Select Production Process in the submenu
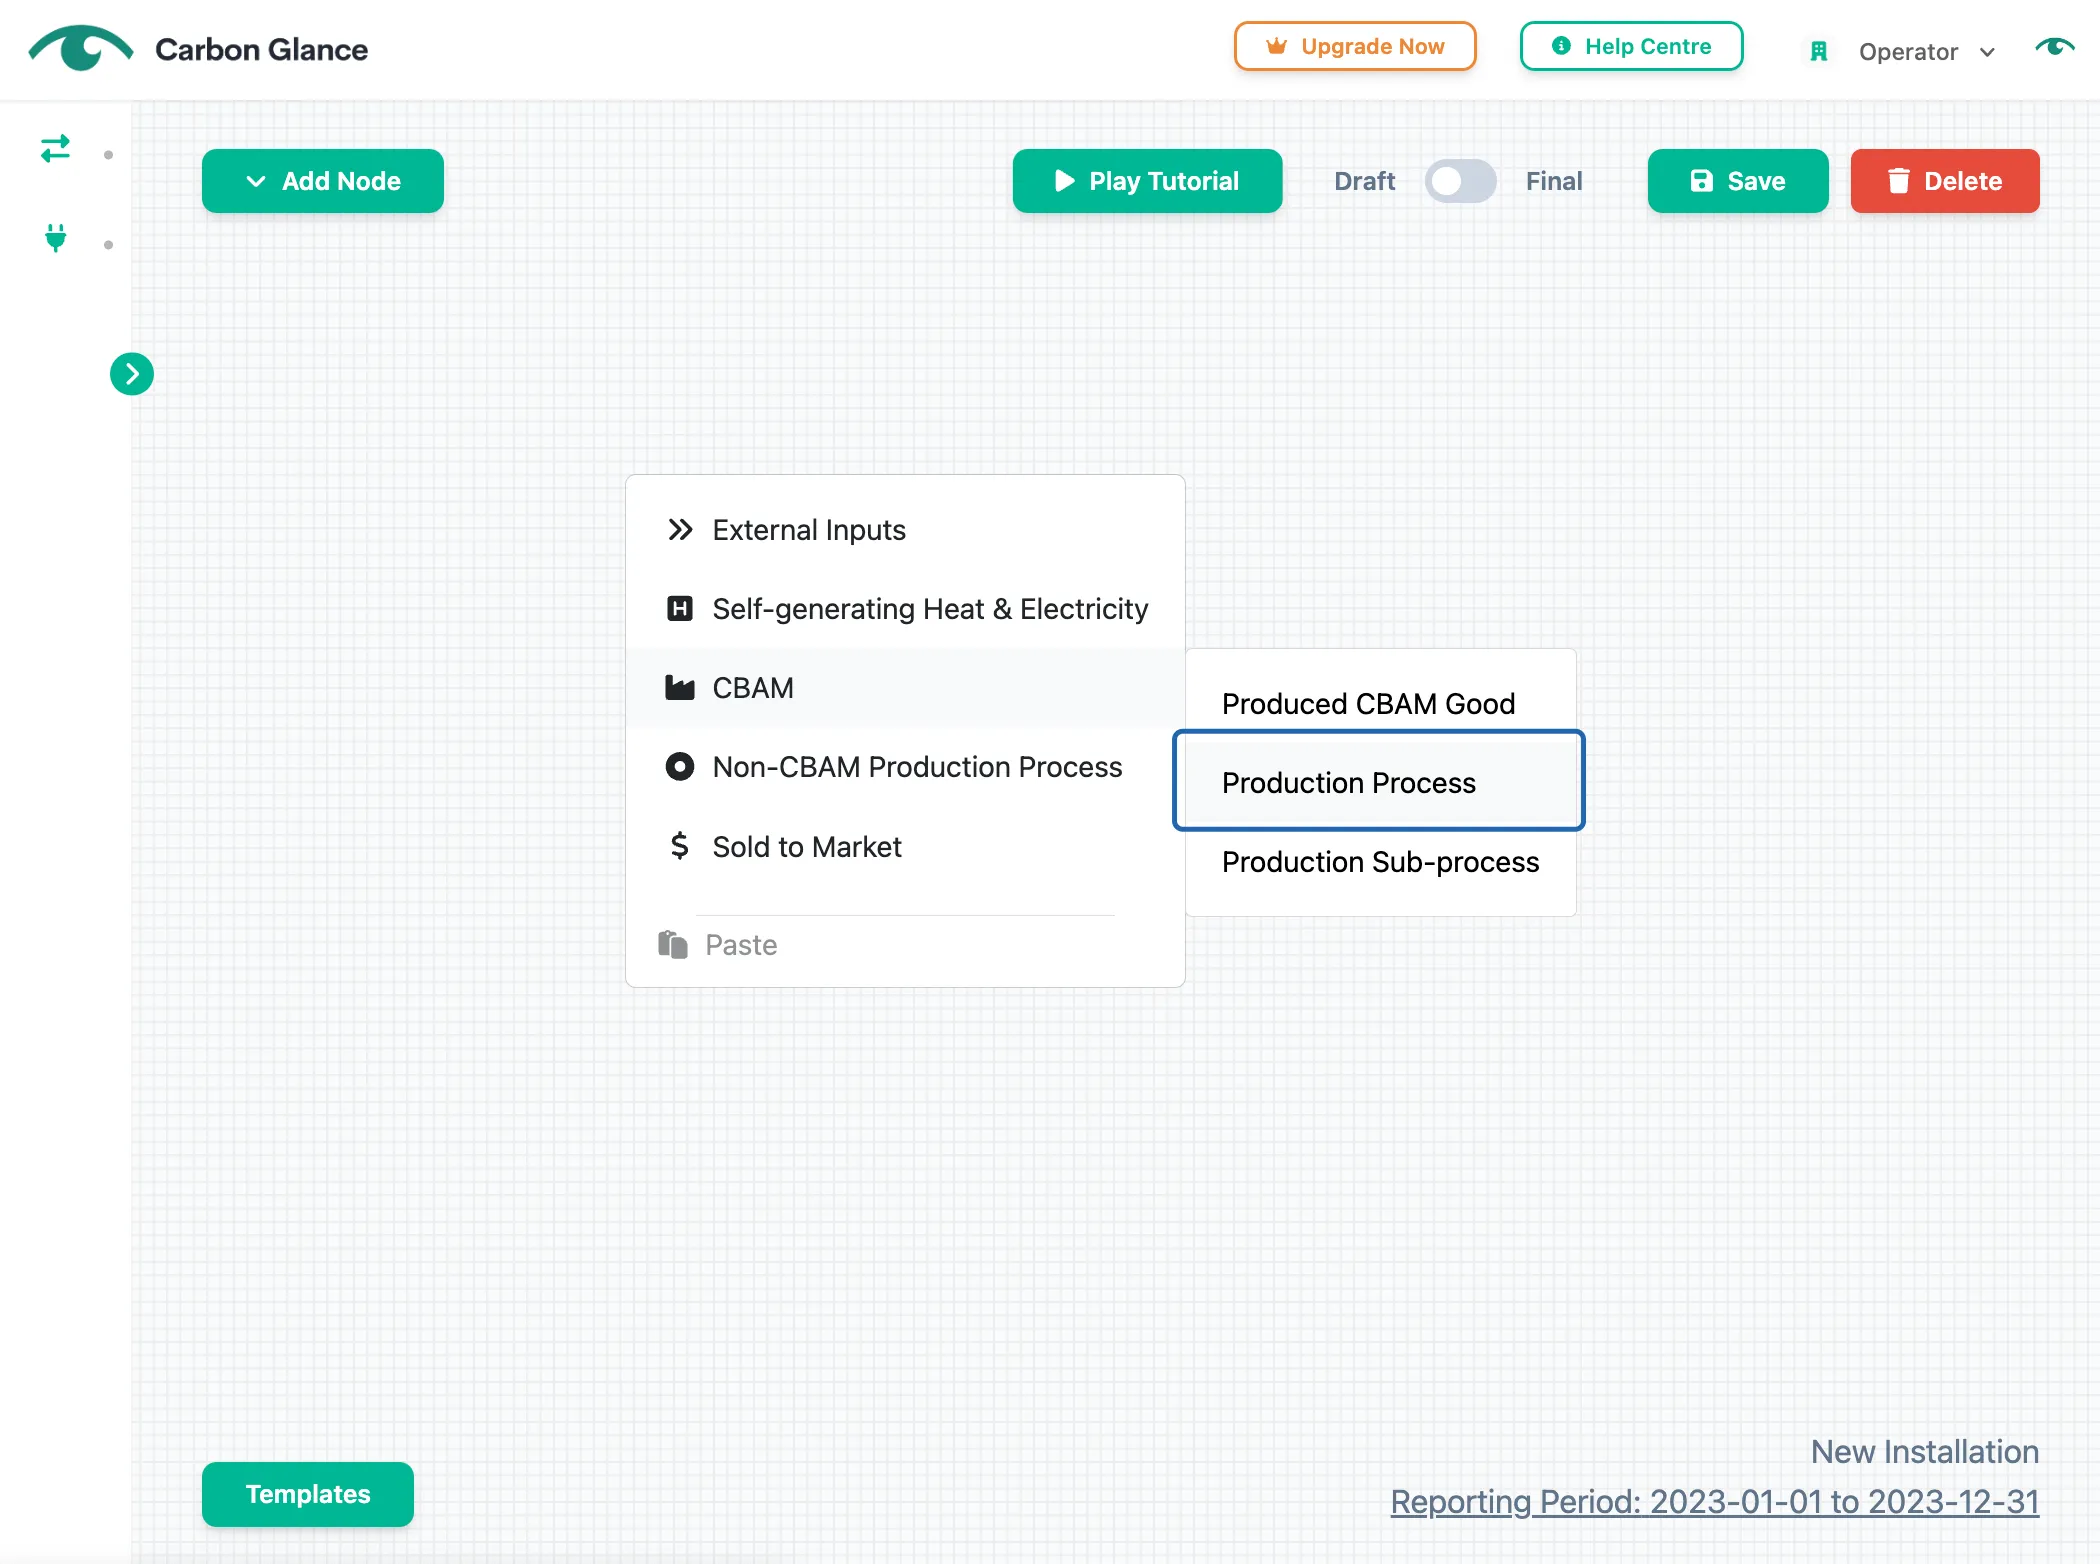The image size is (2100, 1564). (1379, 781)
